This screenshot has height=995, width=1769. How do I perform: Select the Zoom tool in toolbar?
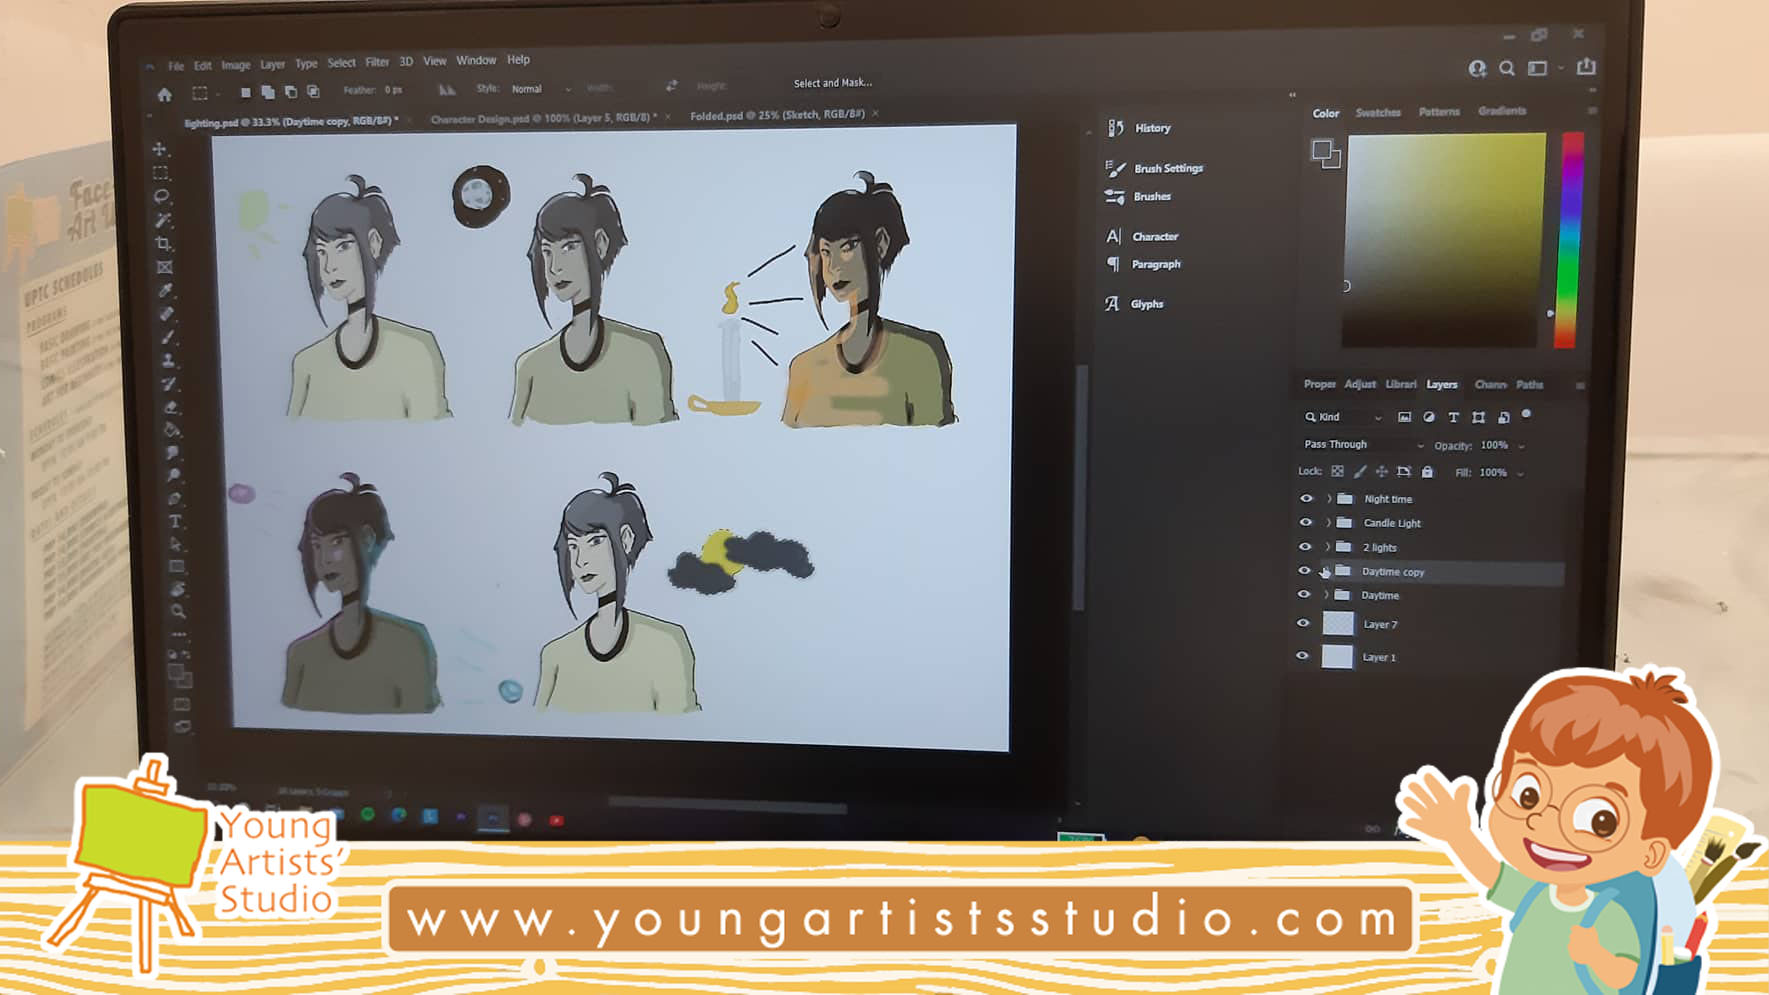tap(178, 611)
